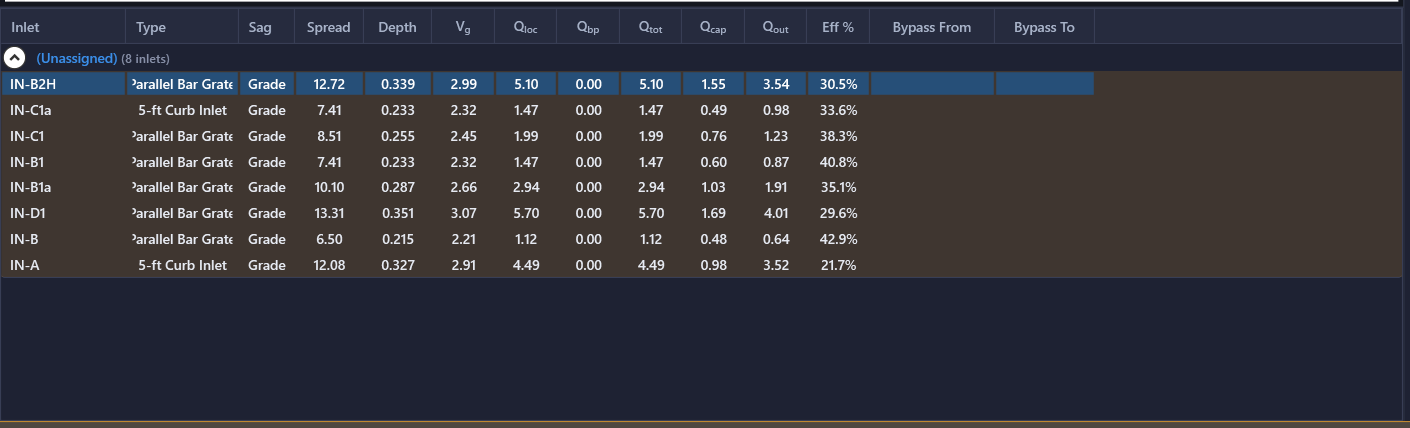Sort by the Qbp column header
The width and height of the screenshot is (1410, 428).
(x=588, y=27)
